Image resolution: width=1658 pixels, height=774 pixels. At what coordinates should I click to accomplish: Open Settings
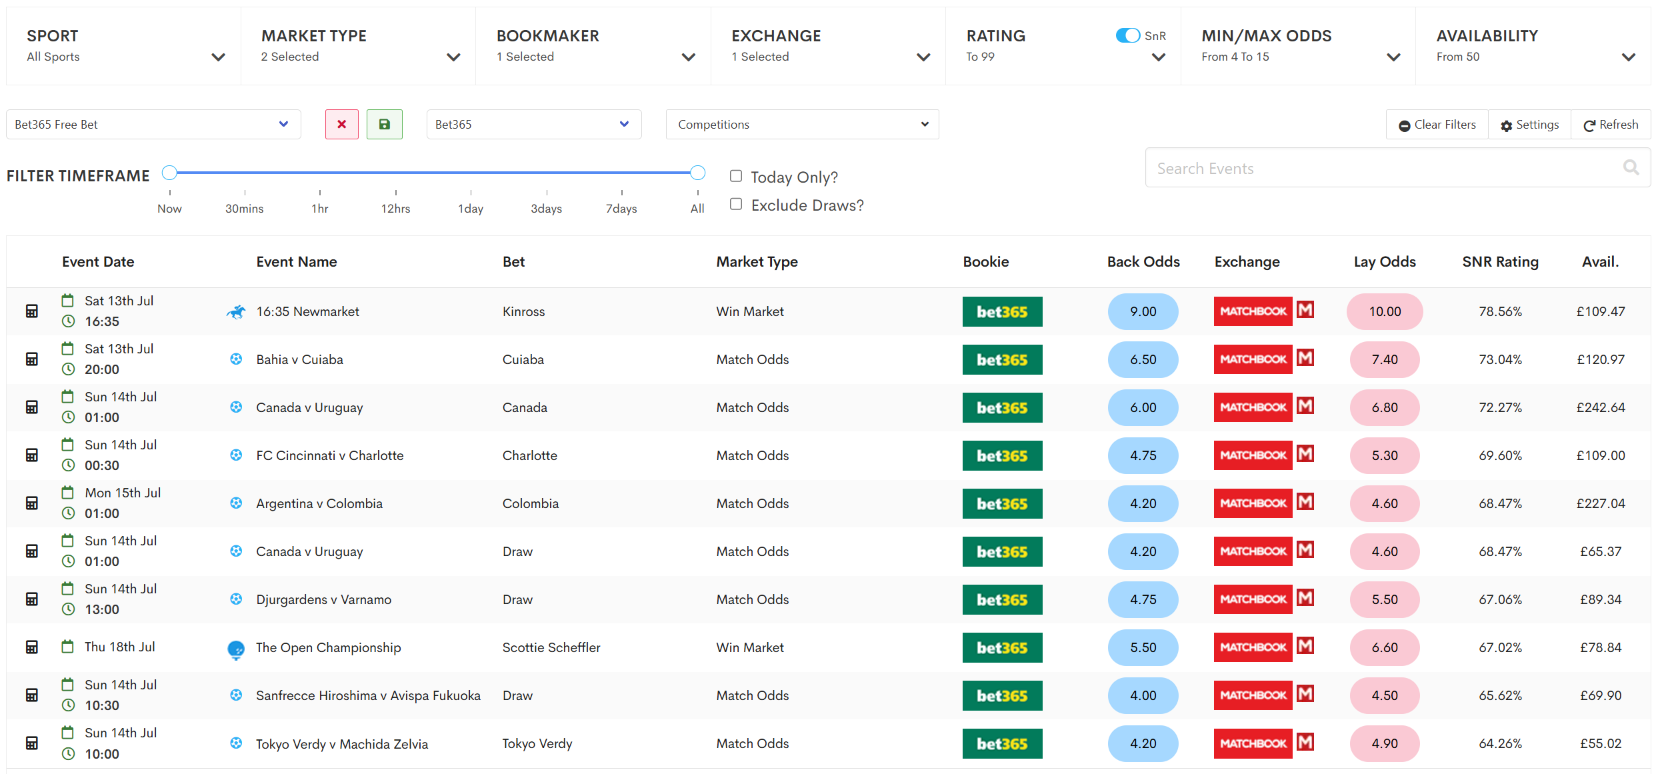click(1530, 125)
